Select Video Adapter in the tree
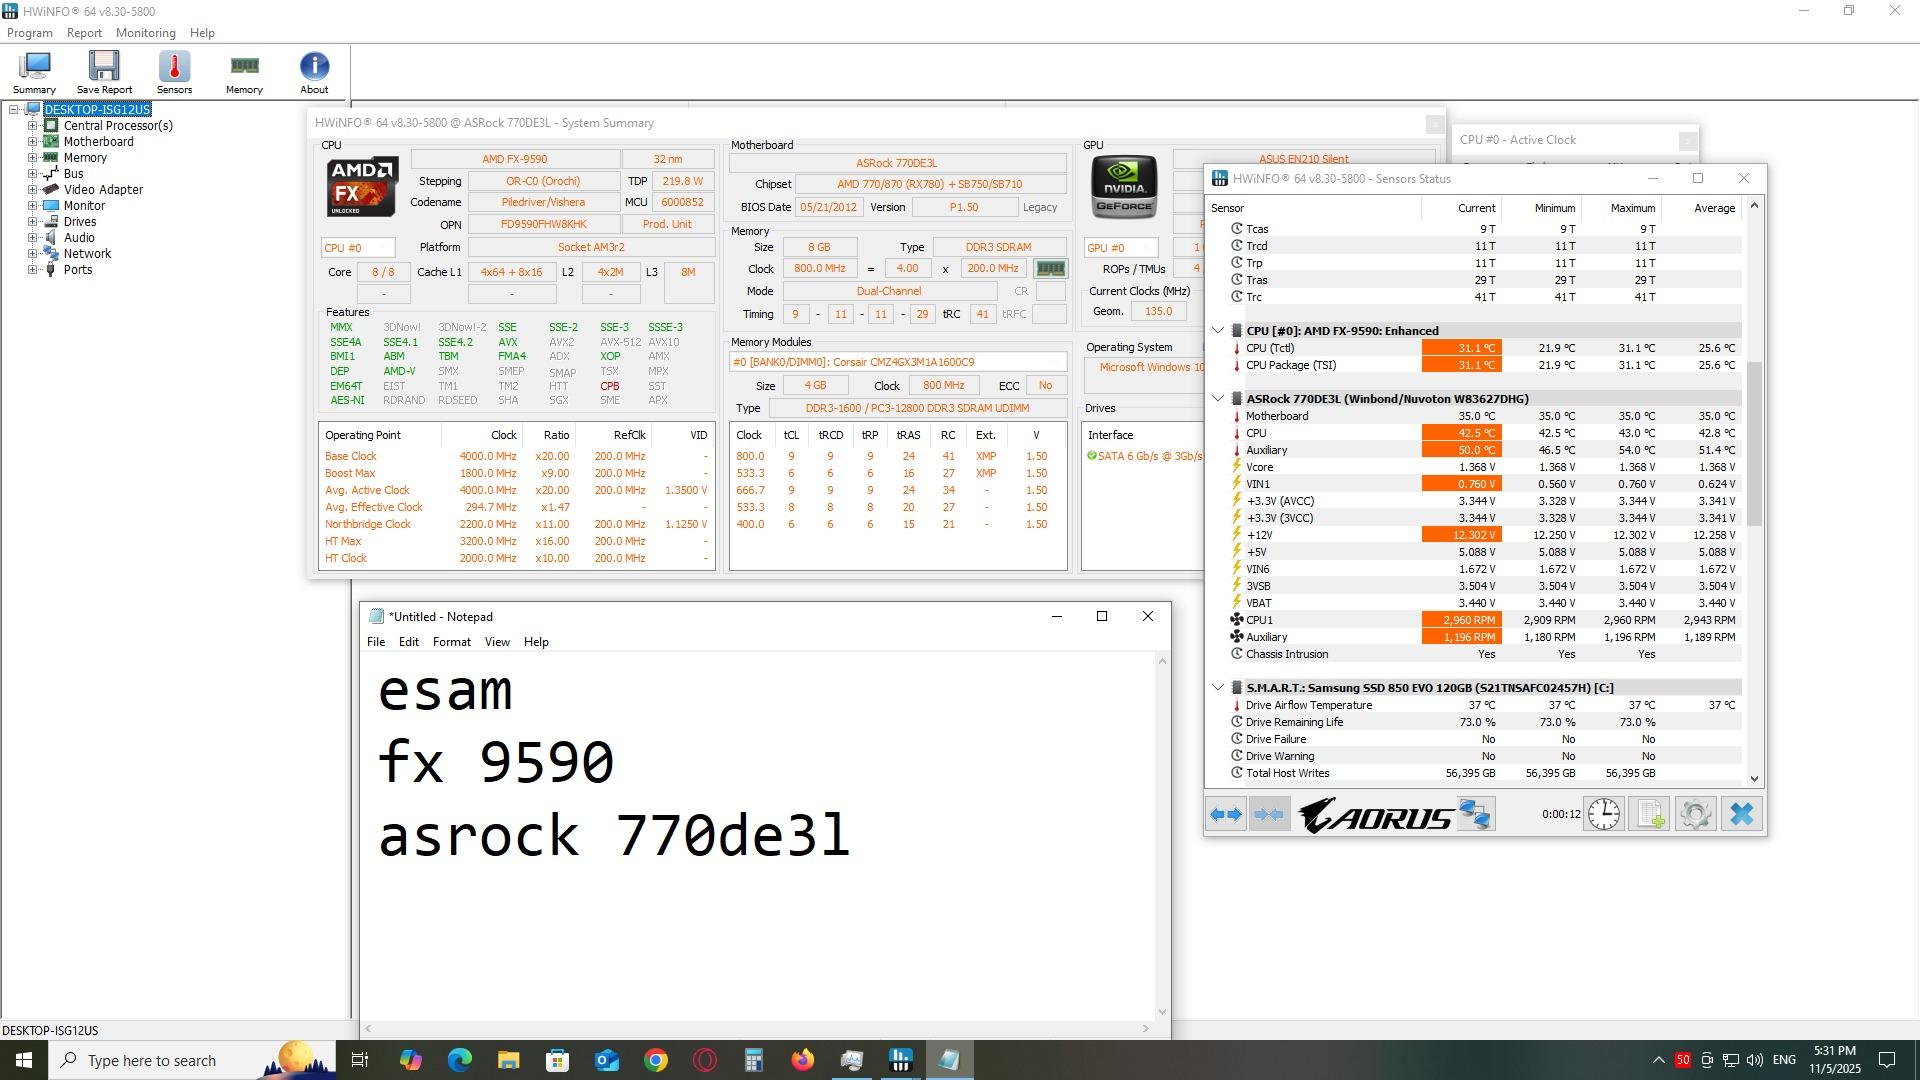 (103, 190)
